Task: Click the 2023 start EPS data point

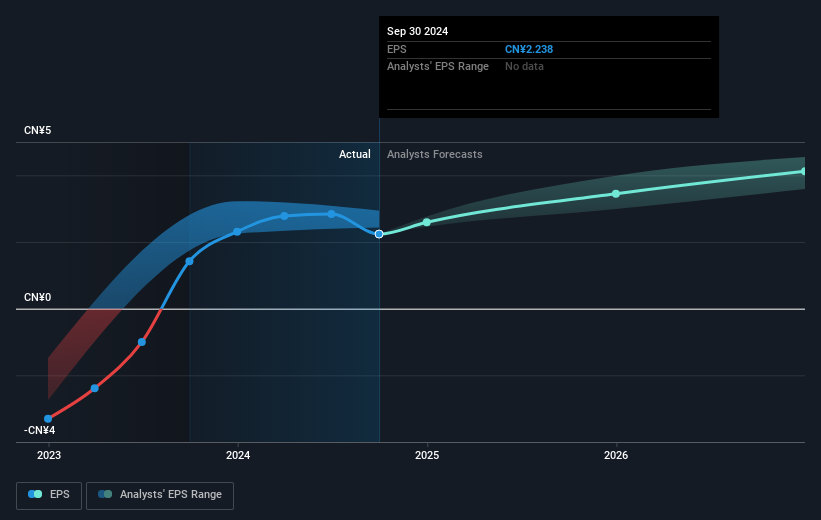Action: tap(48, 418)
